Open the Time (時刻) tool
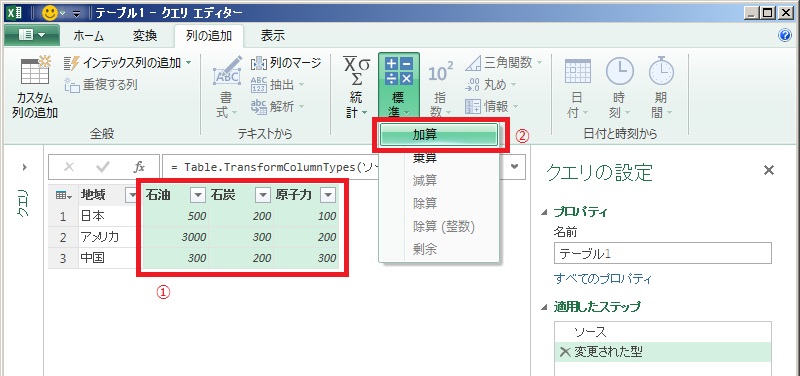Screen dimensions: 800x376 tap(619, 87)
